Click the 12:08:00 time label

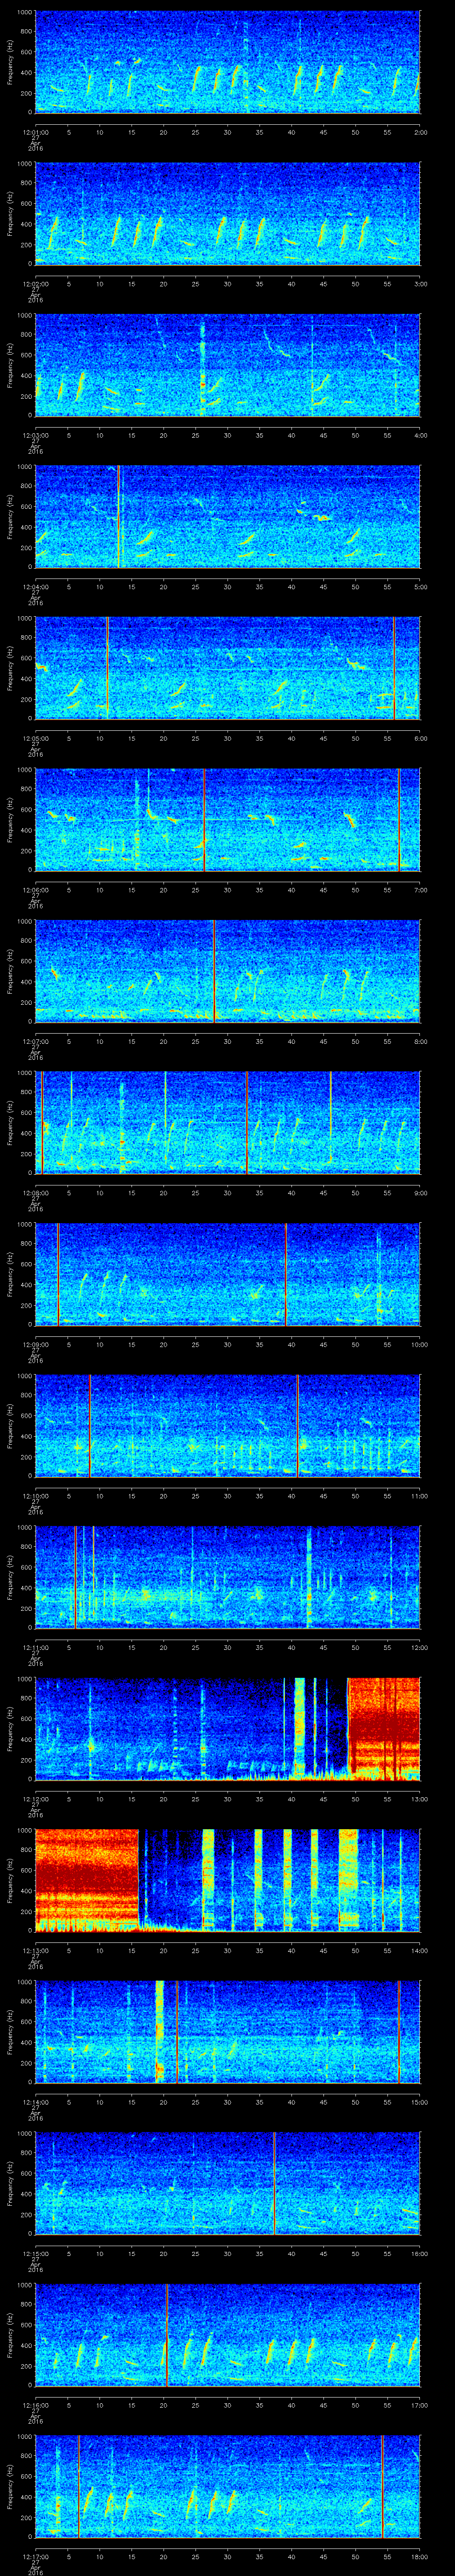36,1194
